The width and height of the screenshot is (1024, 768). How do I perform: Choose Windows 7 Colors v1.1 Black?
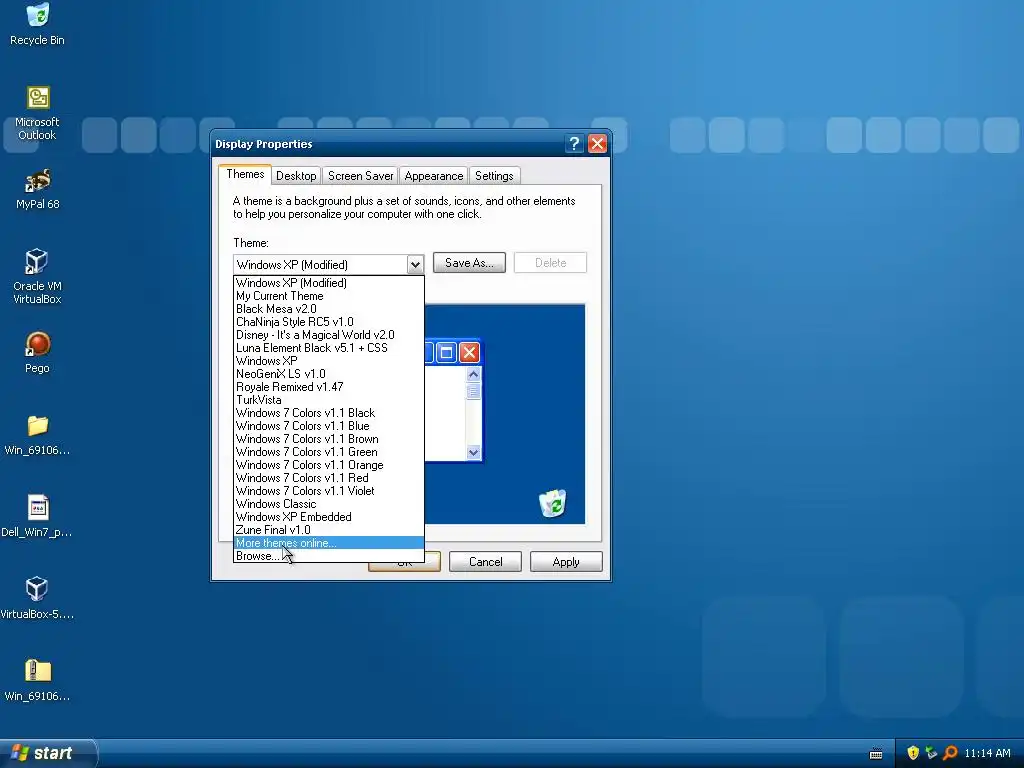click(x=328, y=413)
